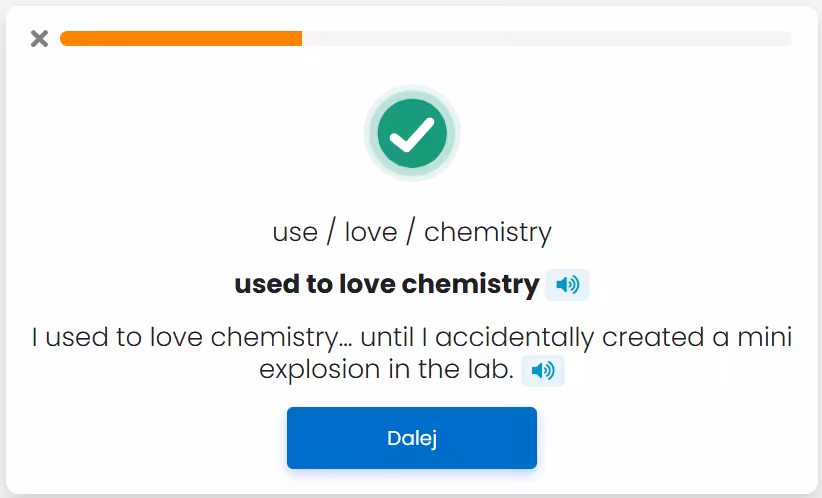
Task: Click the unfilled gray part of progress bar
Action: 546,38
